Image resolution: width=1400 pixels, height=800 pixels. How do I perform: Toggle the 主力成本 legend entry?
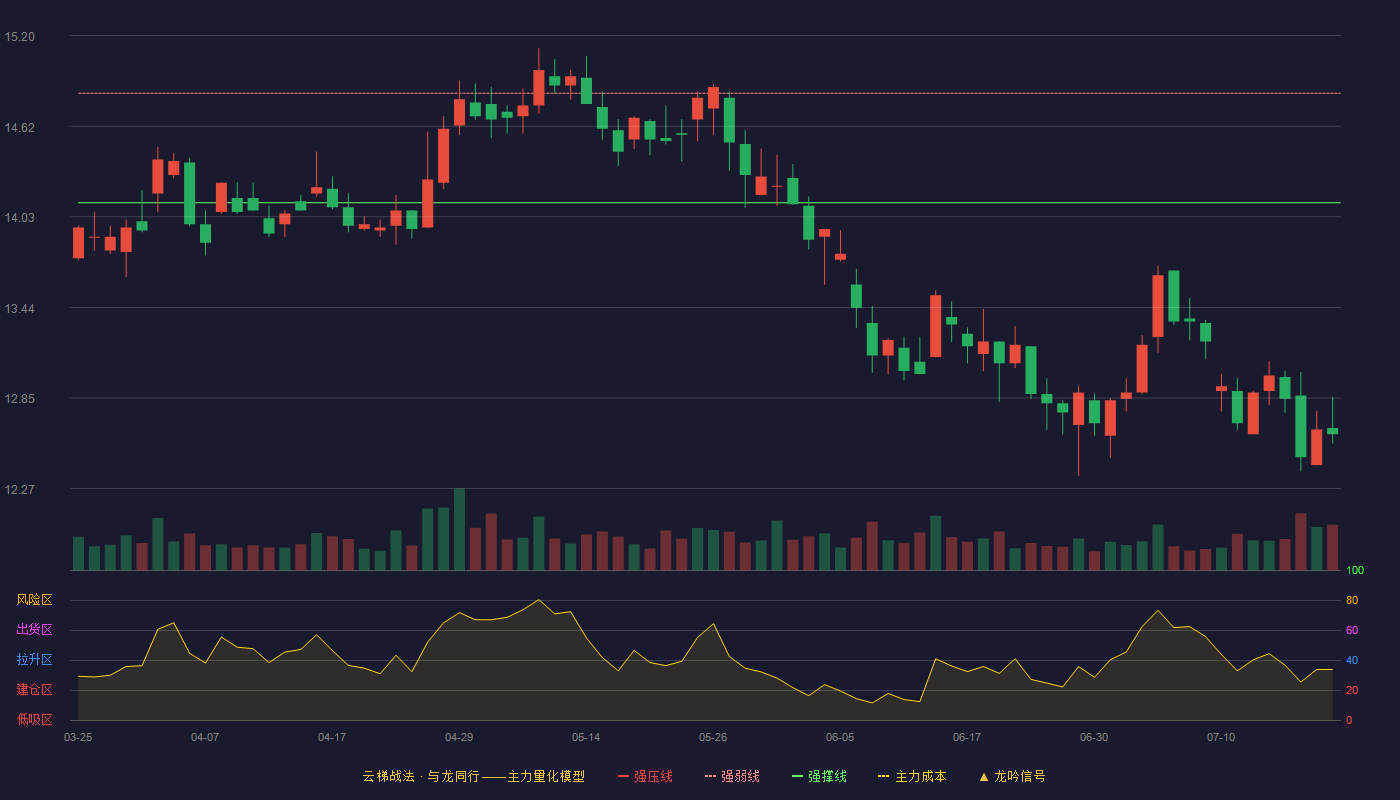pyautogui.click(x=912, y=776)
